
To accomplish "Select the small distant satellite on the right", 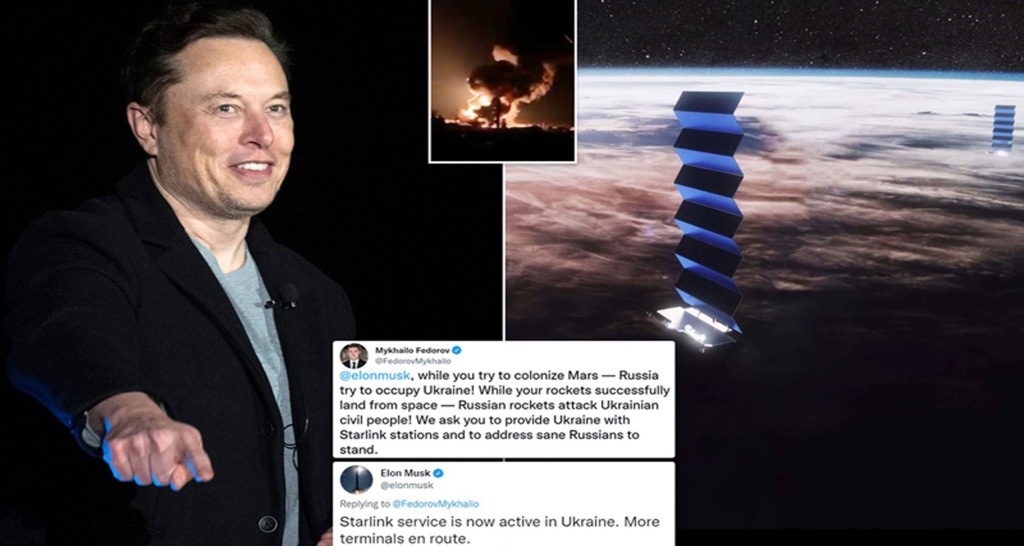I will click(1002, 129).
